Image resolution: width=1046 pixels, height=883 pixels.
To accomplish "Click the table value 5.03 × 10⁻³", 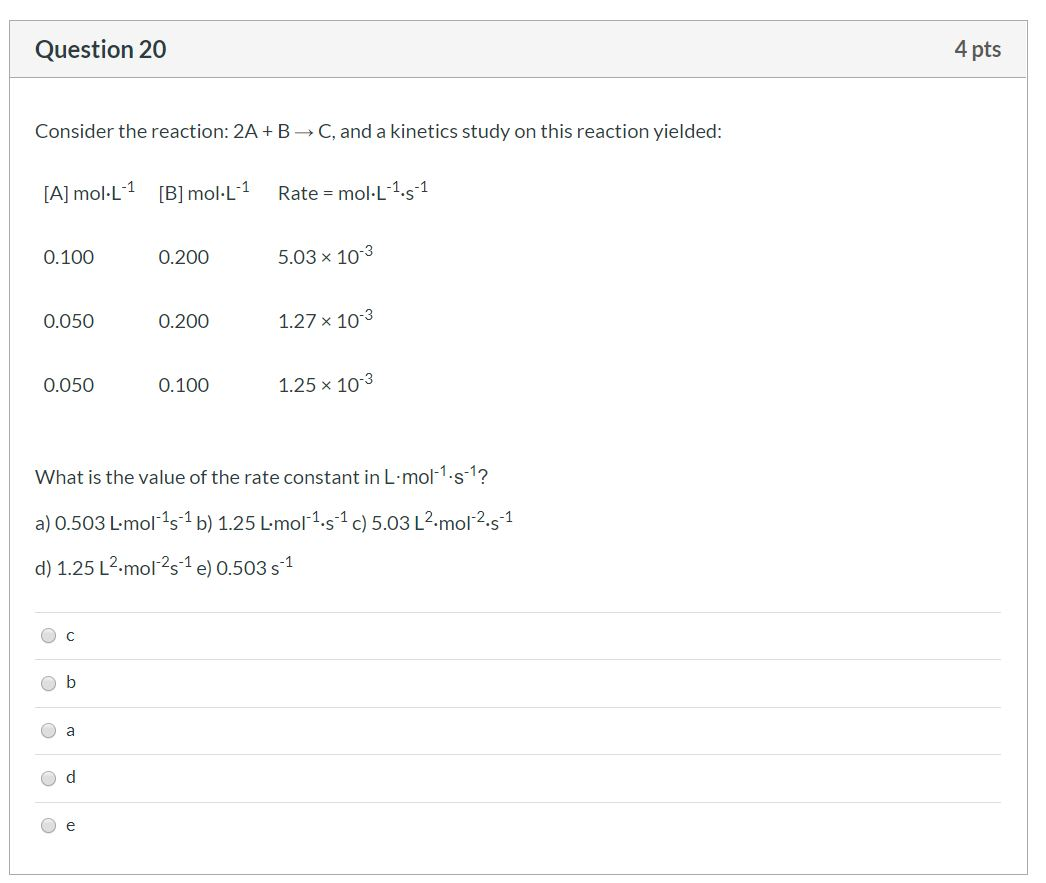I will point(324,256).
